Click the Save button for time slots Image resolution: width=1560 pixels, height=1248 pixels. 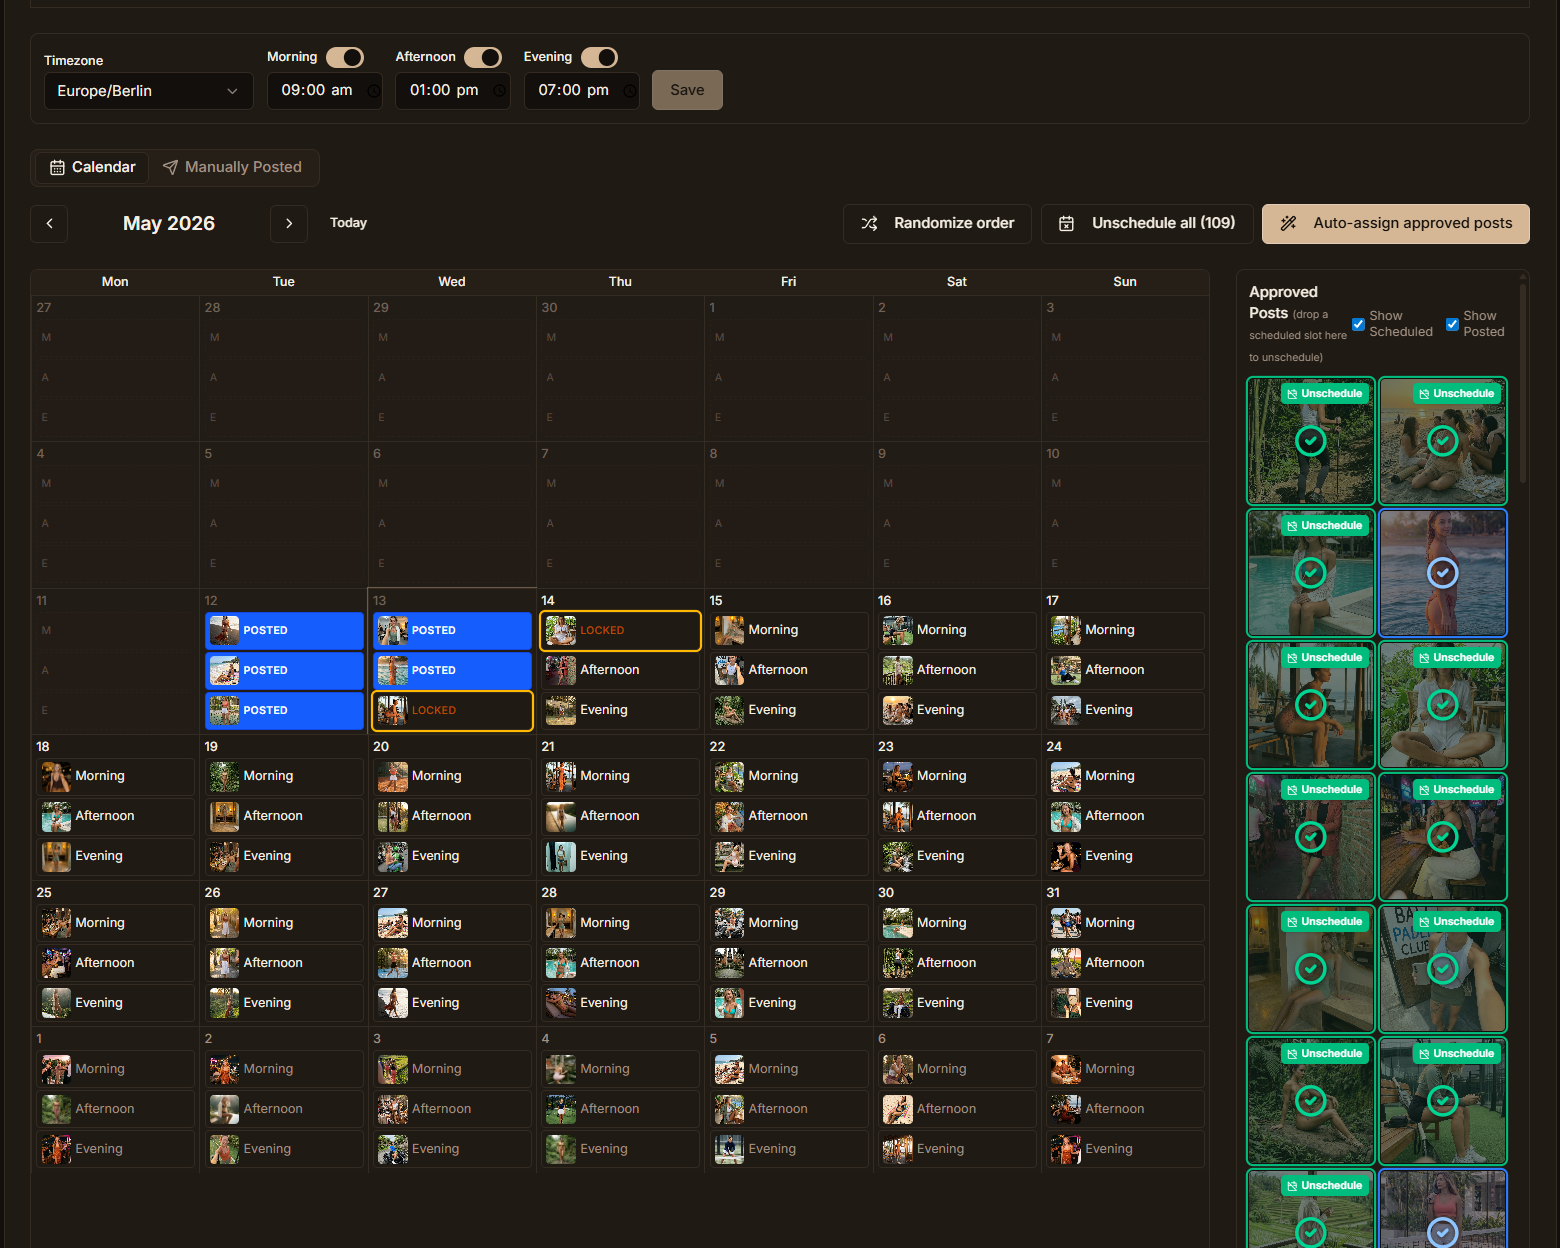(x=687, y=90)
